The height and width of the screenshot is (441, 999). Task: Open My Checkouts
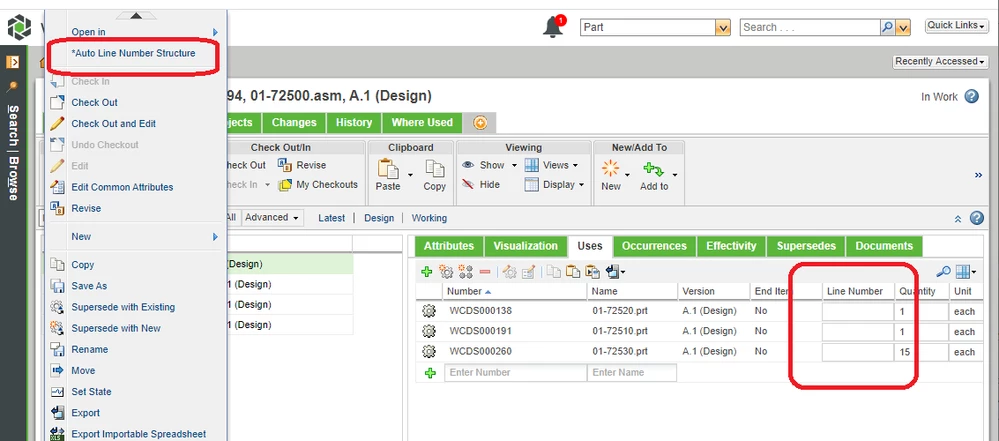[x=318, y=185]
